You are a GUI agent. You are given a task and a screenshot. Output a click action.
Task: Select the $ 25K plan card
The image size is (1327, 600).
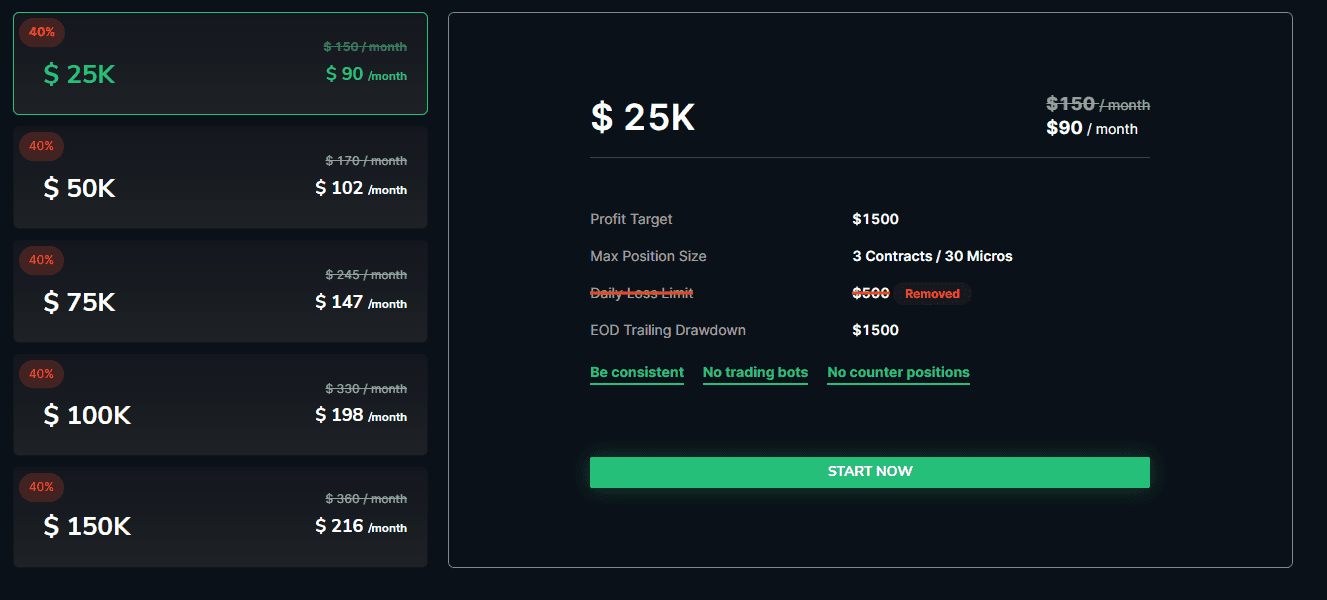tap(220, 64)
